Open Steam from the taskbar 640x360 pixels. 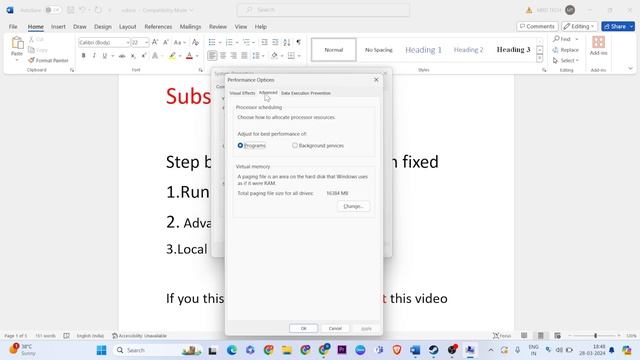click(x=433, y=350)
